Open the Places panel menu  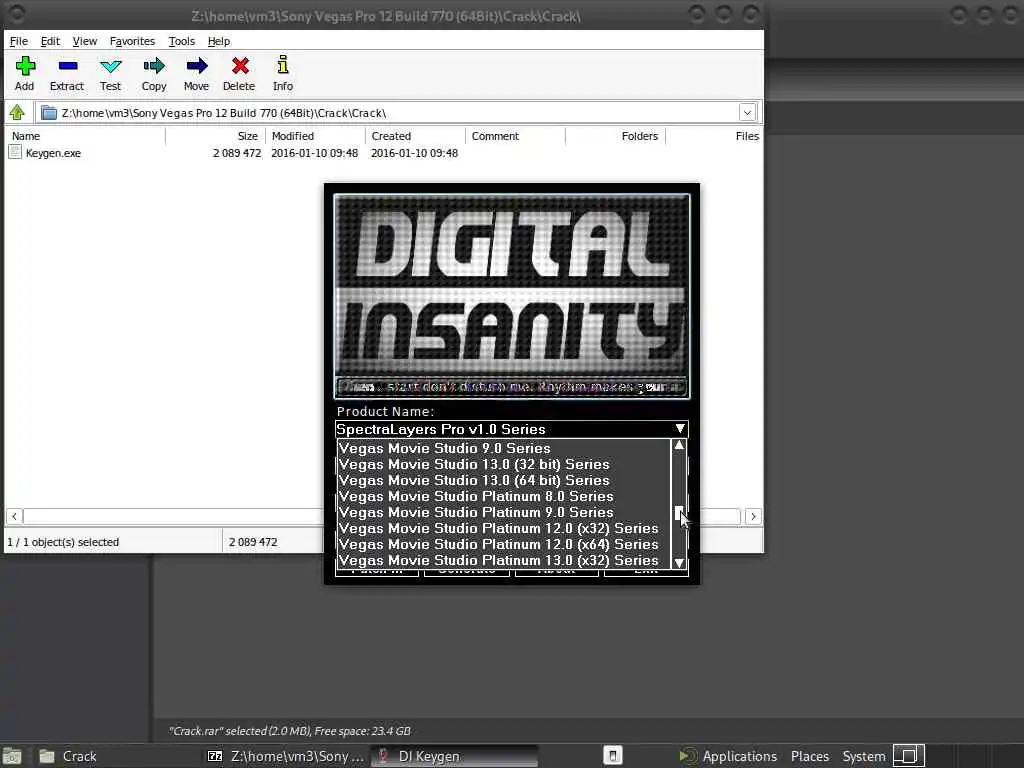(x=810, y=756)
